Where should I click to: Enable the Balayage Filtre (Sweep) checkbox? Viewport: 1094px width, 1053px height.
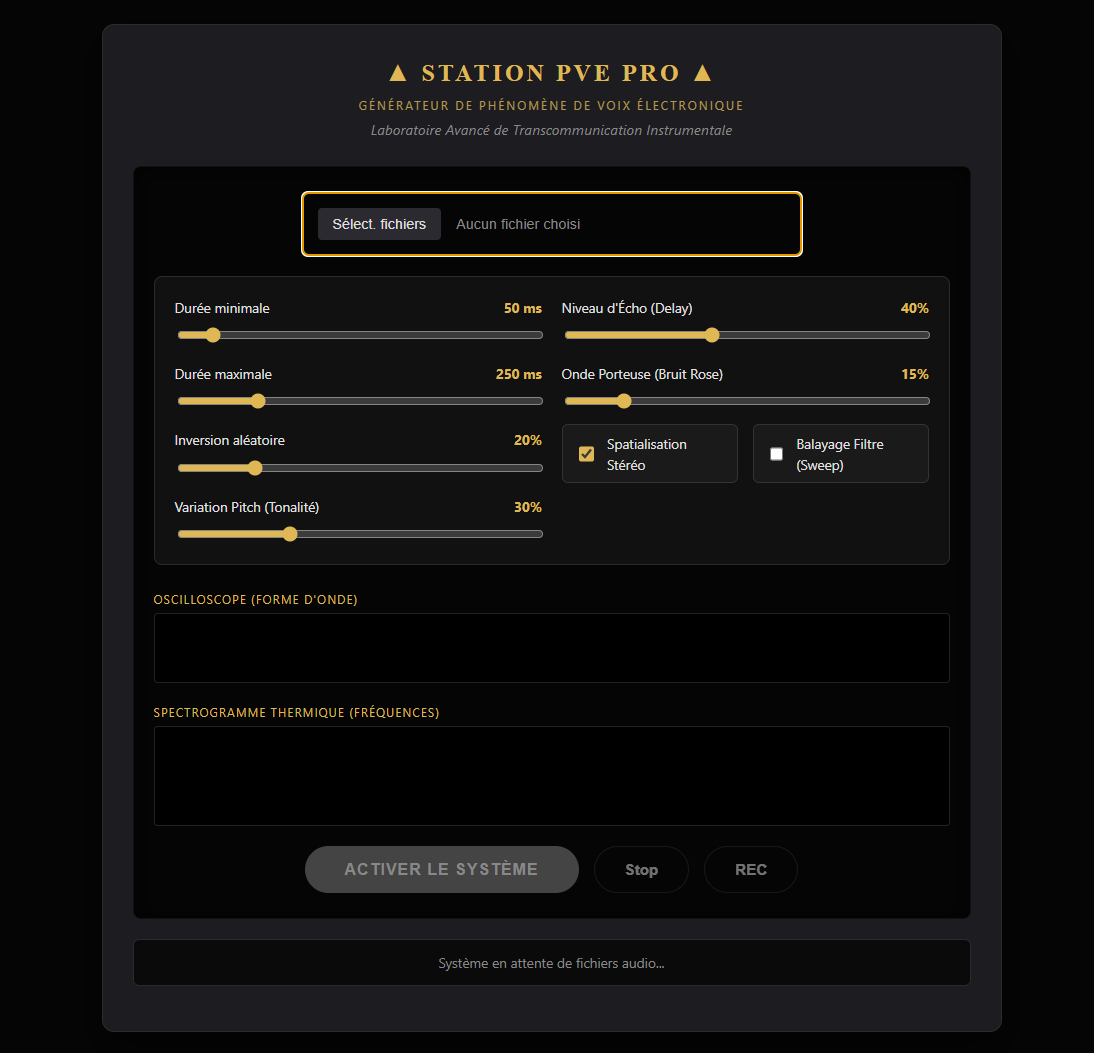[777, 454]
